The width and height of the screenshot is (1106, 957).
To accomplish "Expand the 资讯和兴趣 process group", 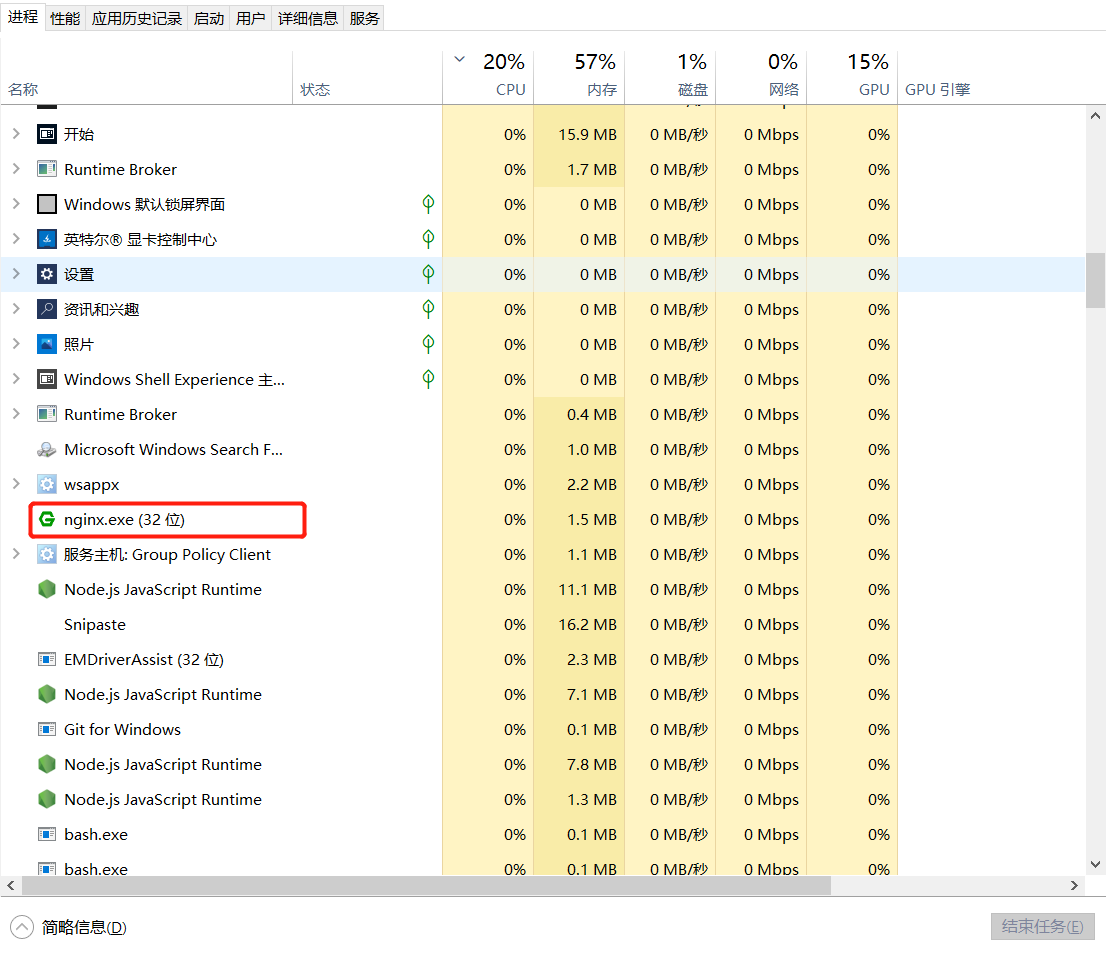I will point(16,310).
